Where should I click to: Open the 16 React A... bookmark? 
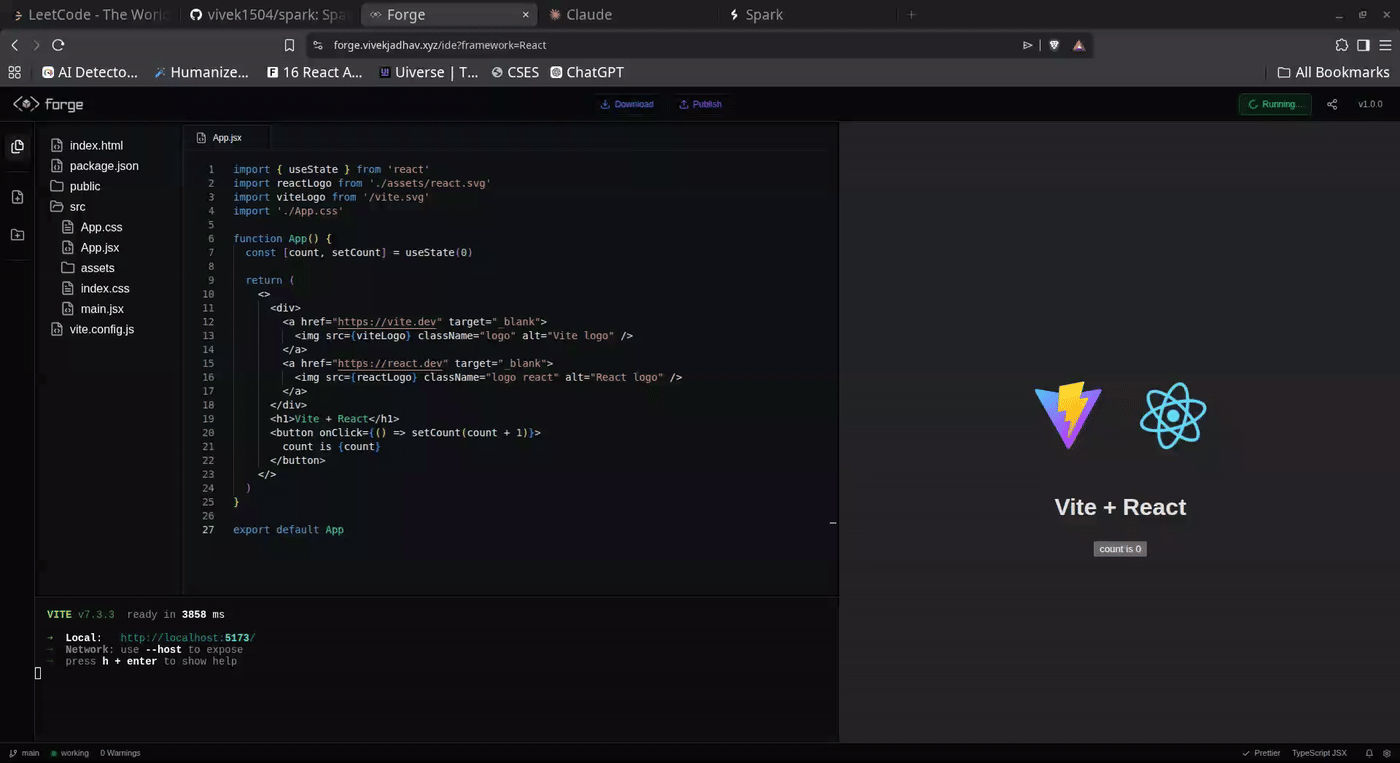point(315,72)
